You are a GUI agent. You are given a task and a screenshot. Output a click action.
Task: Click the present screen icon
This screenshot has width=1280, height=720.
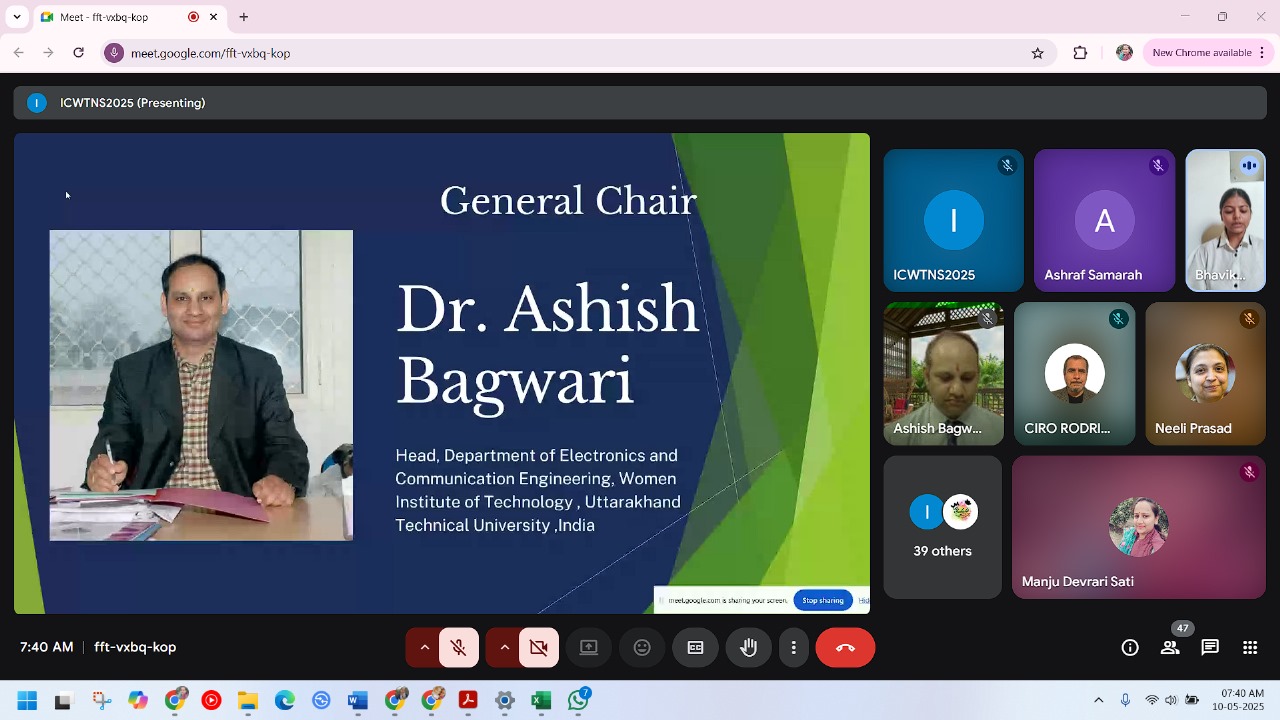589,648
